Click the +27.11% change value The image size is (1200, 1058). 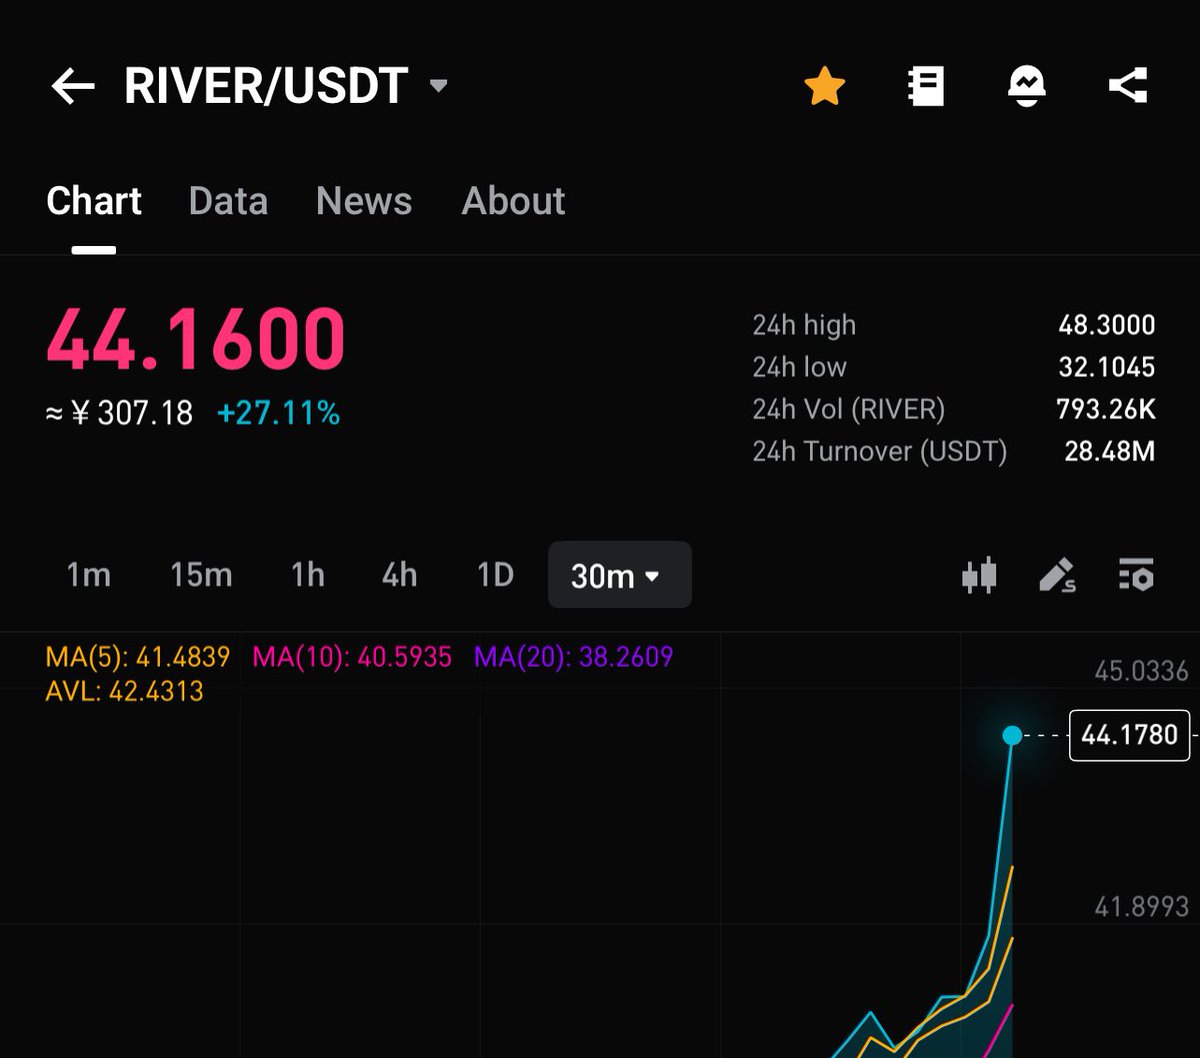tap(279, 413)
